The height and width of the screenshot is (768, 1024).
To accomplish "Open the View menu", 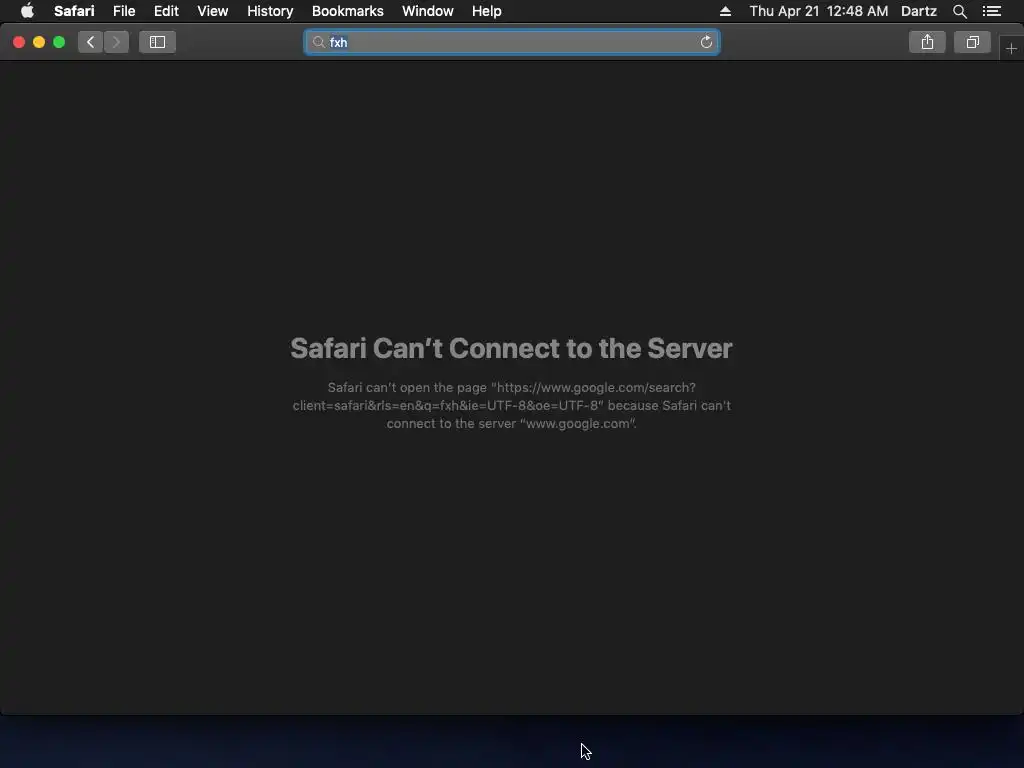I will pos(212,11).
